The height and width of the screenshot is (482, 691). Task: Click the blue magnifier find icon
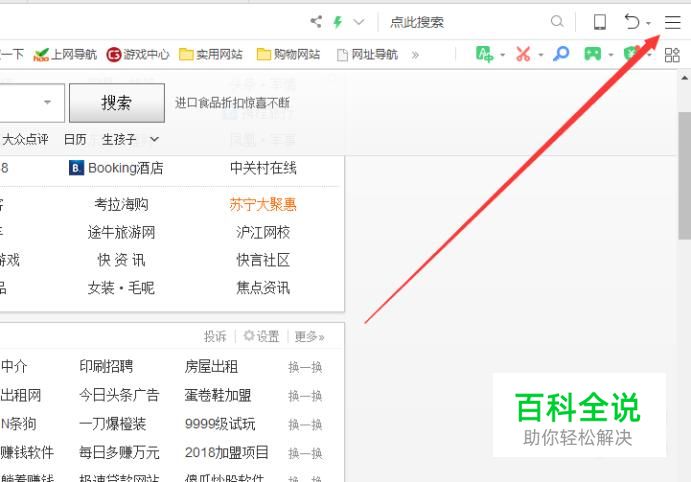click(x=561, y=54)
